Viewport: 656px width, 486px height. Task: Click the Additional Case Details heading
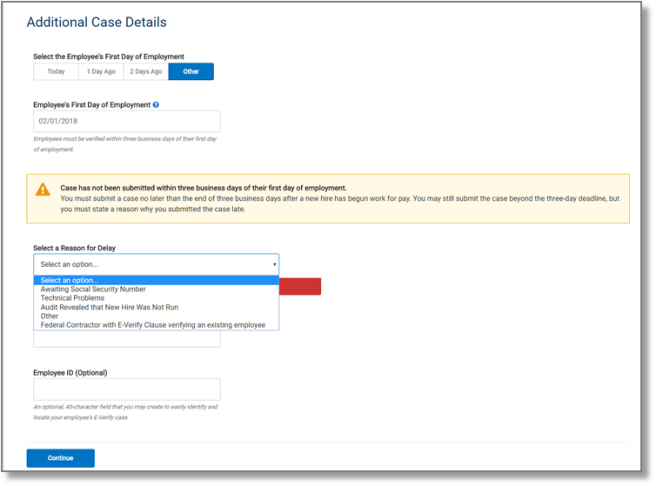pos(96,22)
